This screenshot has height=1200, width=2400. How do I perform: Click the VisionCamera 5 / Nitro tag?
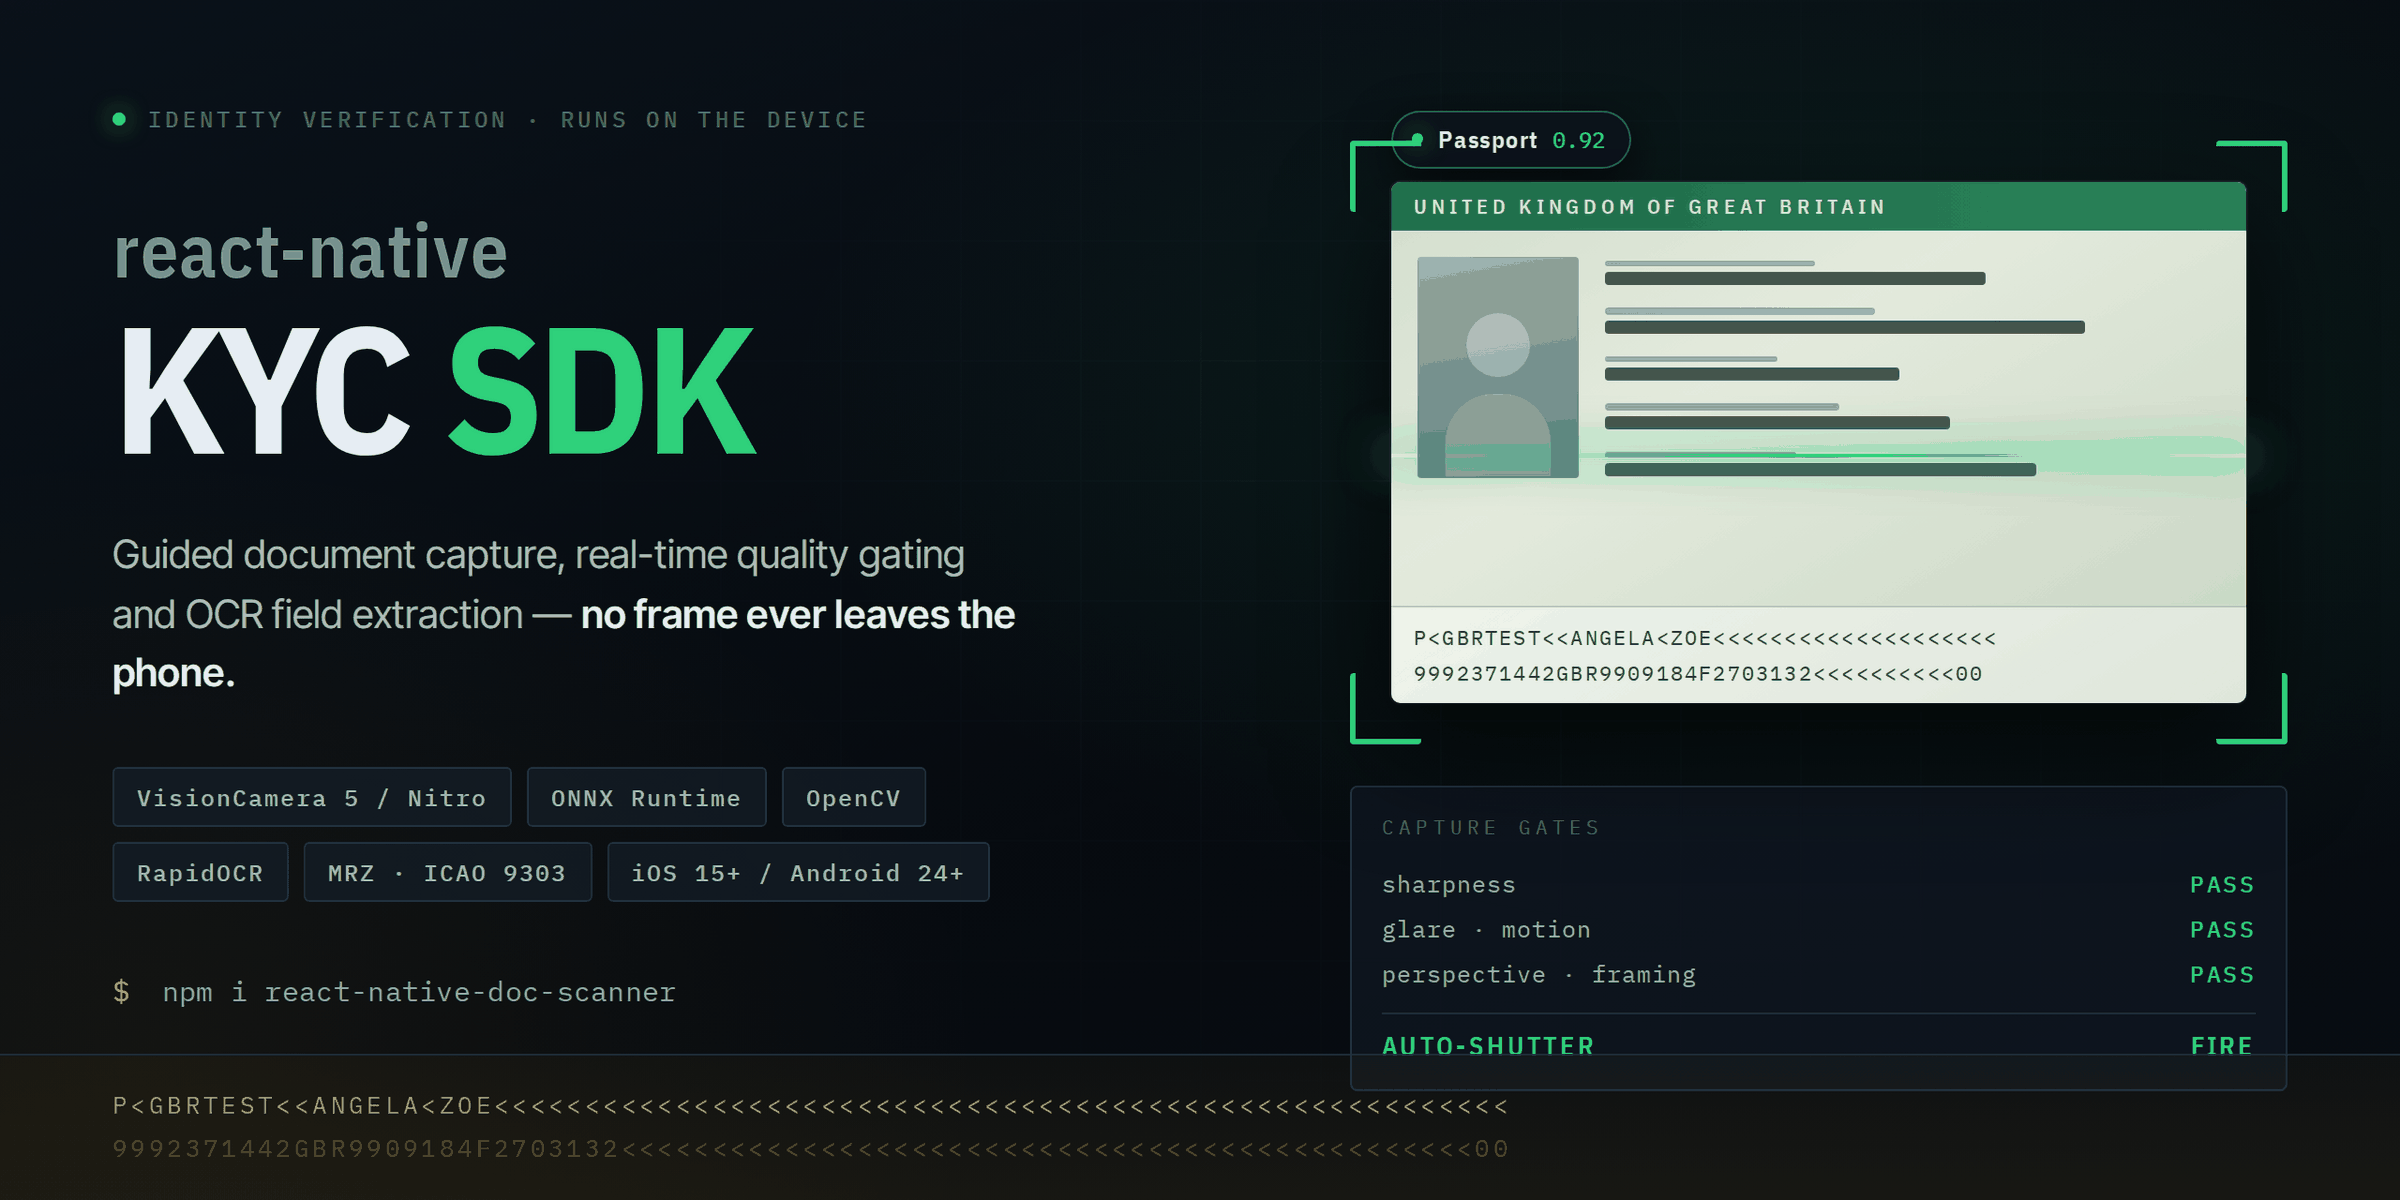(x=311, y=797)
